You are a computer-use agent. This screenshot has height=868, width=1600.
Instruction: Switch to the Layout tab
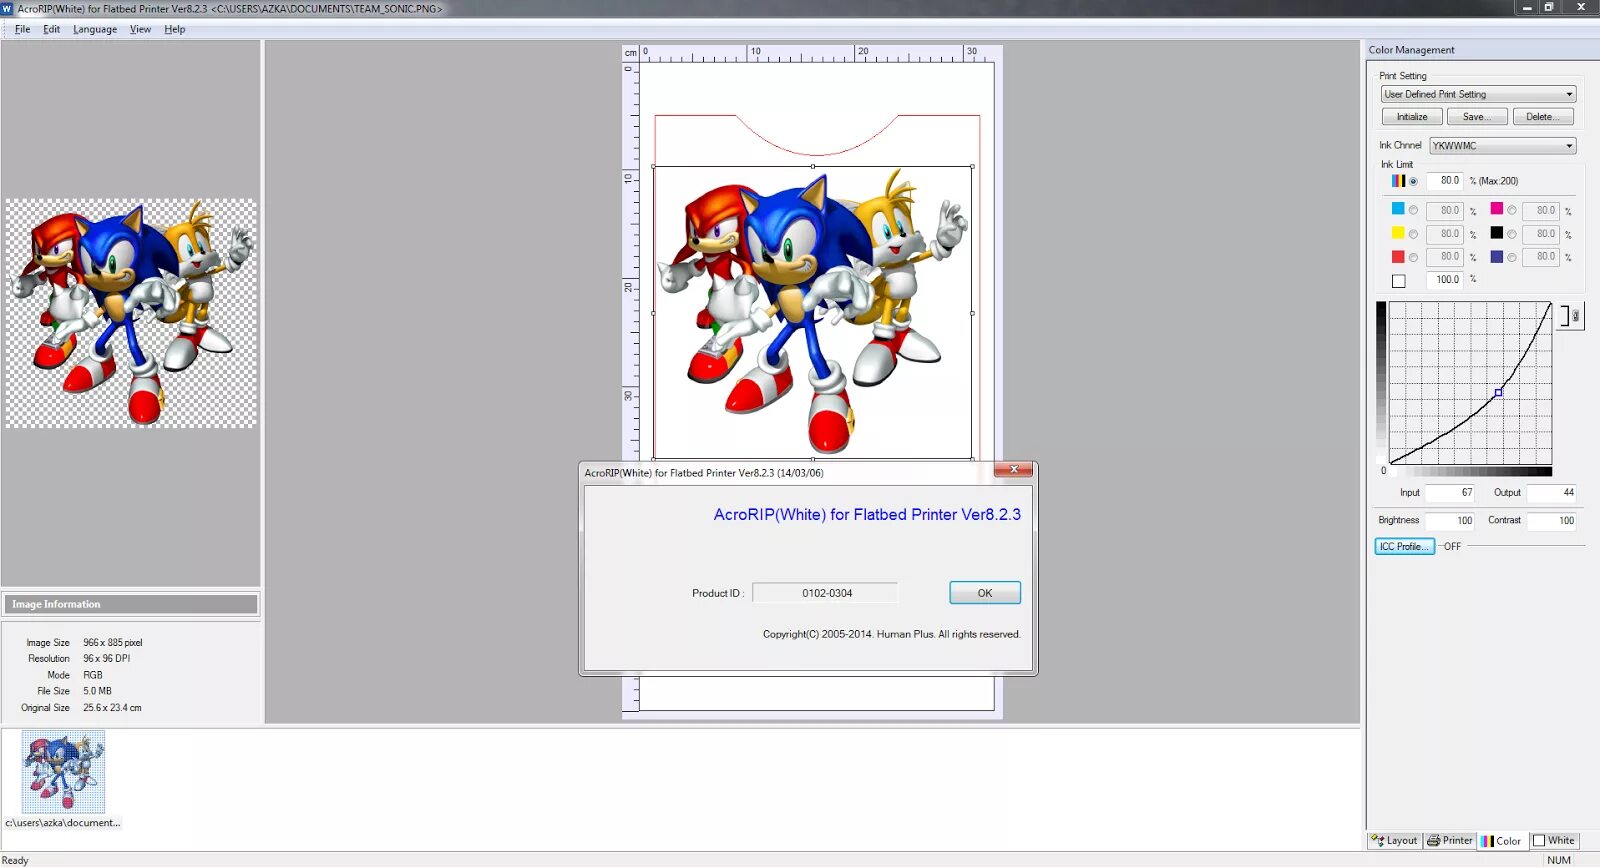1394,841
